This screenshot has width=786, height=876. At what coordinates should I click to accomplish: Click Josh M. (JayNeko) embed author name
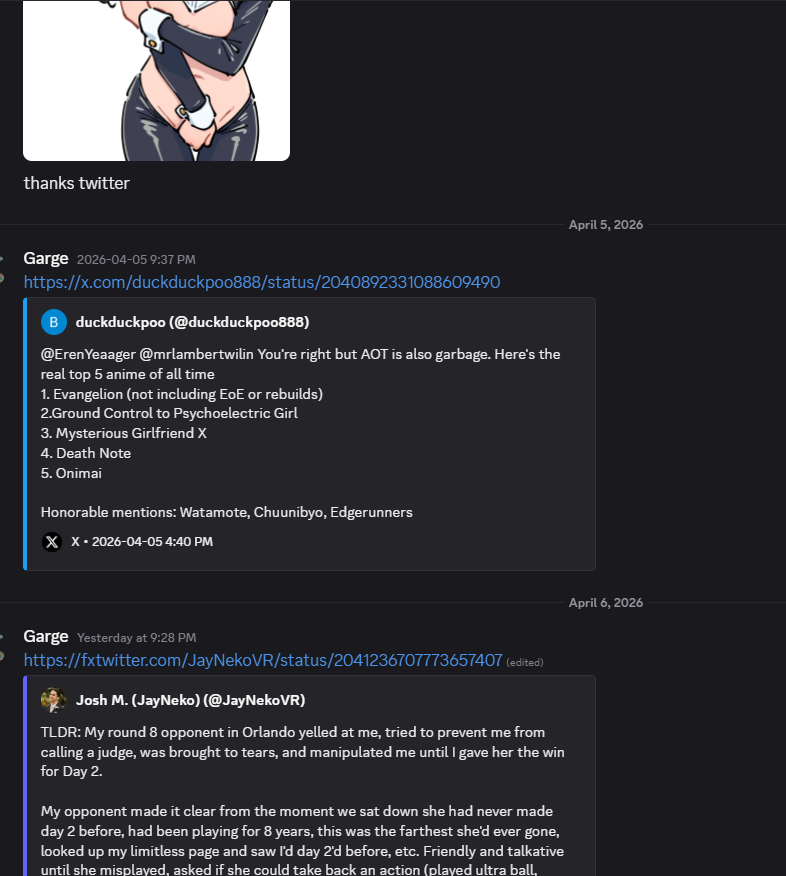[190, 700]
